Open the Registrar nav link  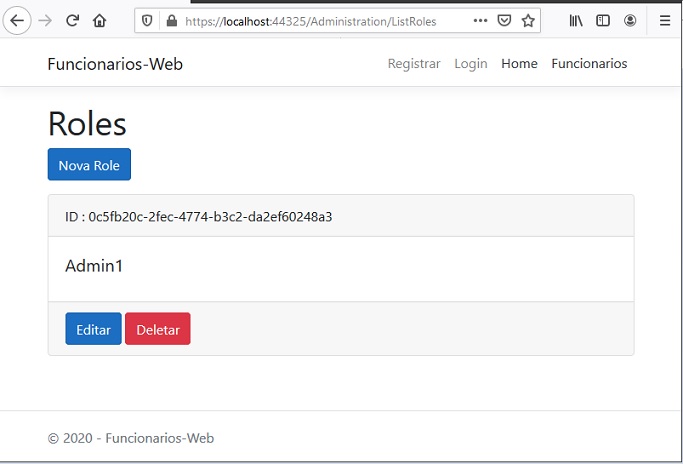pyautogui.click(x=414, y=64)
